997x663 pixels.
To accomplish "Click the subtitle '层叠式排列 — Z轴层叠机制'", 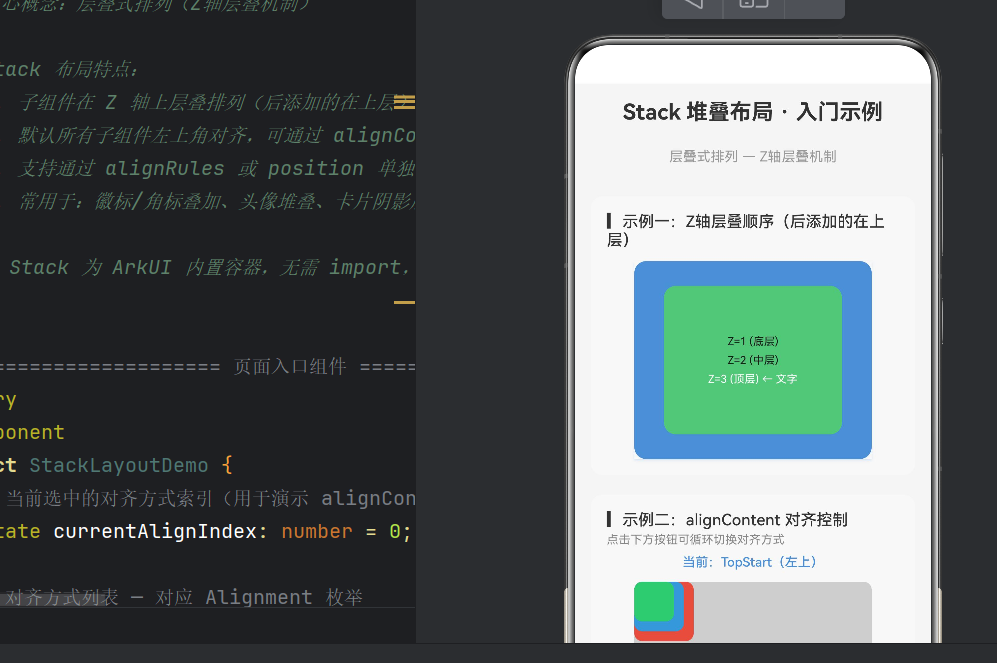I will (x=752, y=156).
